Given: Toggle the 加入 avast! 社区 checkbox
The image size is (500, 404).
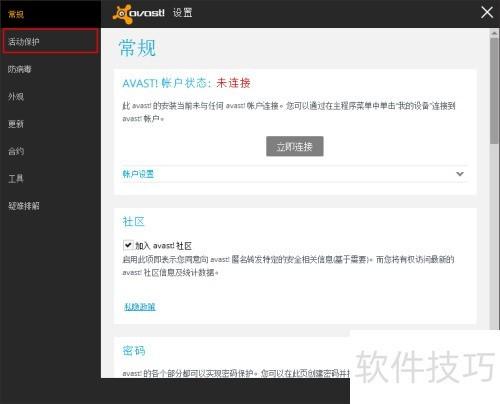Looking at the screenshot, I should [x=128, y=245].
